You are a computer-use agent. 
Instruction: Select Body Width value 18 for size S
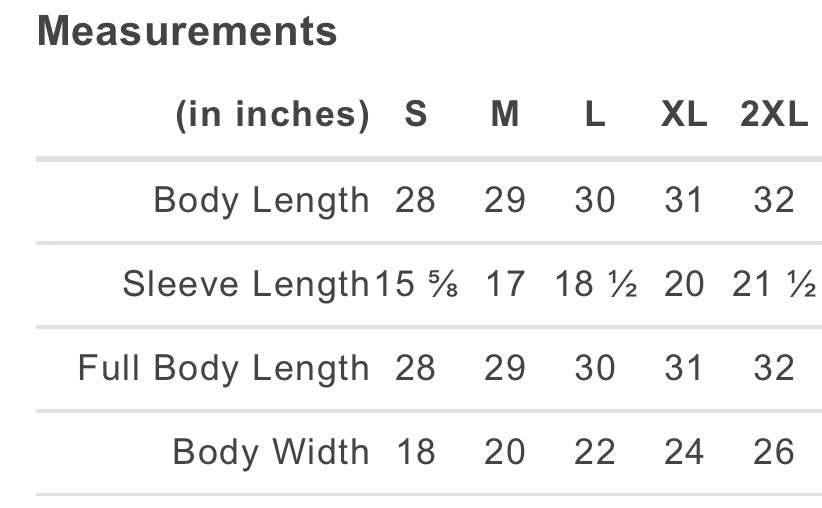point(415,453)
